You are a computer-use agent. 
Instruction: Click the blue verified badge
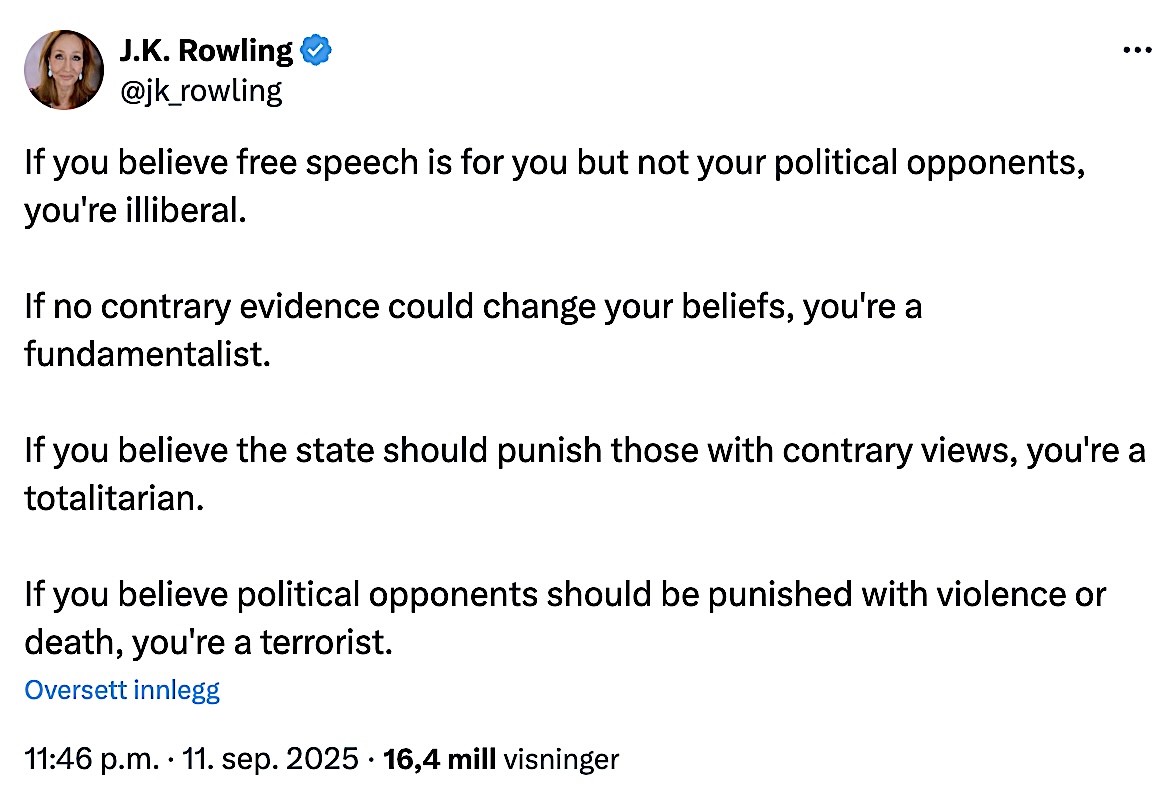point(318,50)
